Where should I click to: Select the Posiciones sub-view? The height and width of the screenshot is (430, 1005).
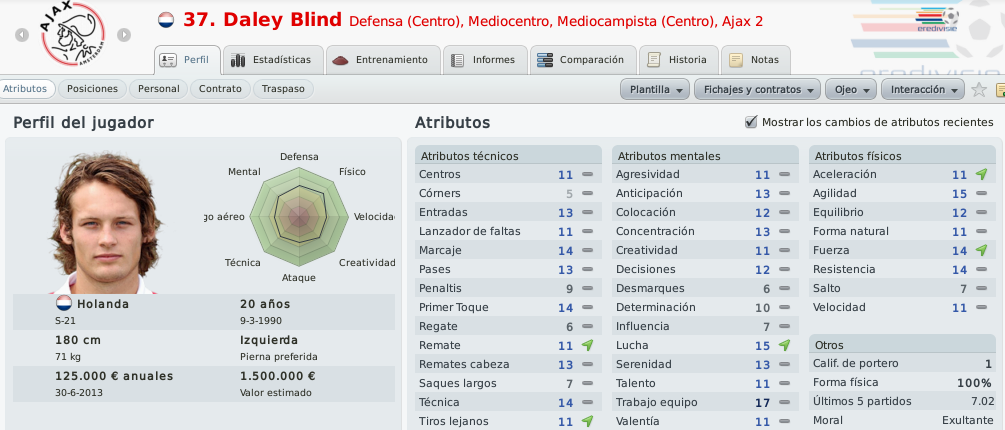coord(92,89)
